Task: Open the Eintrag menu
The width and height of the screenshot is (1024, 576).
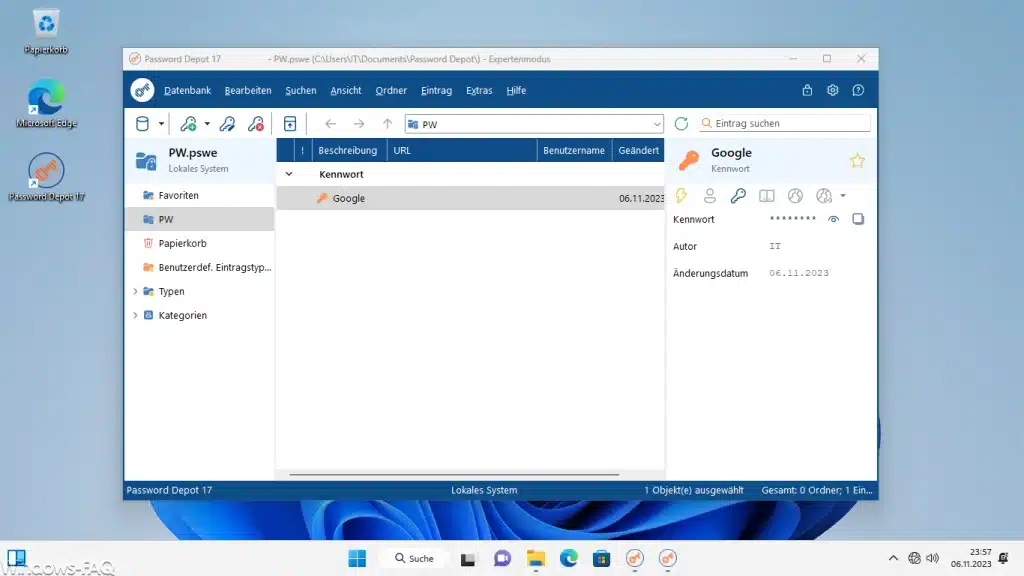Action: (436, 90)
